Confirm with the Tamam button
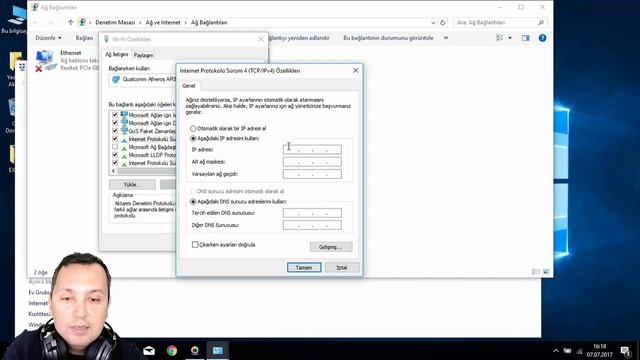The height and width of the screenshot is (360, 640). tap(304, 267)
